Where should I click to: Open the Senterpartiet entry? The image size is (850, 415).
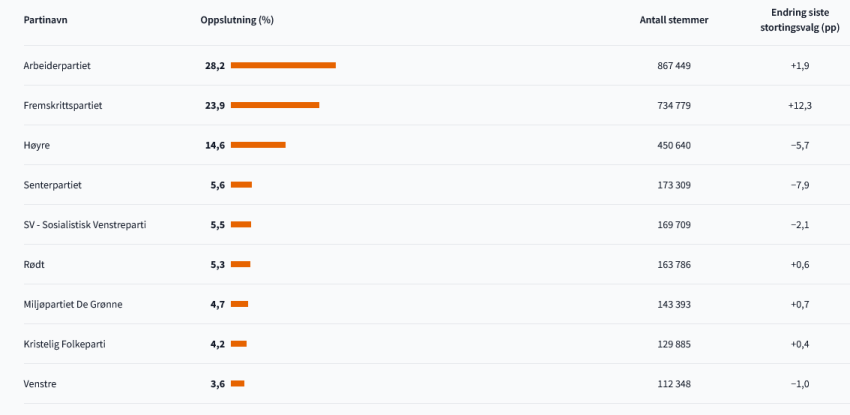coord(52,185)
